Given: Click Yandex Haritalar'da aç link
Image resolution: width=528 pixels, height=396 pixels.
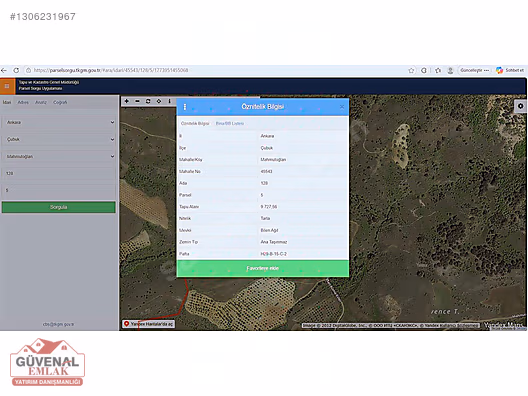Looking at the screenshot, I should [148, 324].
